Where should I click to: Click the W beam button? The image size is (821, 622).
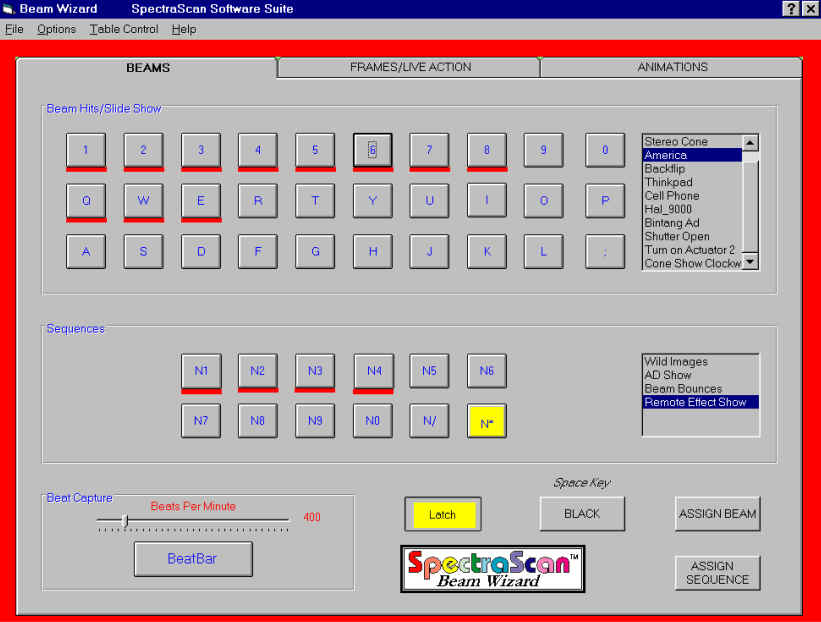point(143,201)
